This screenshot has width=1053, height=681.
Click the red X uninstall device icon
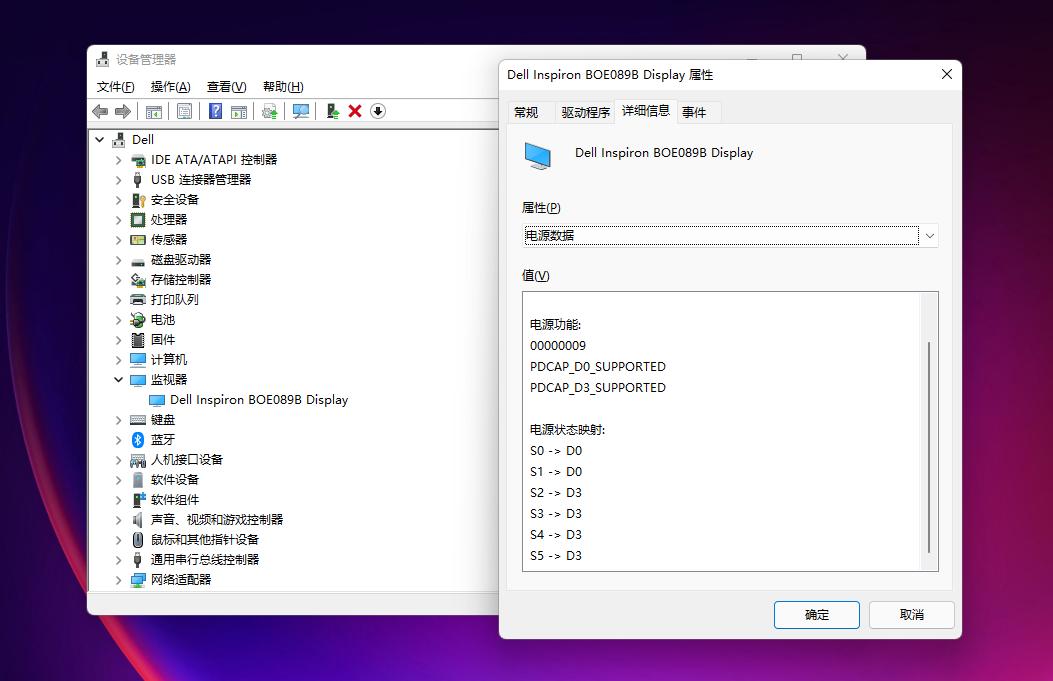pos(355,111)
